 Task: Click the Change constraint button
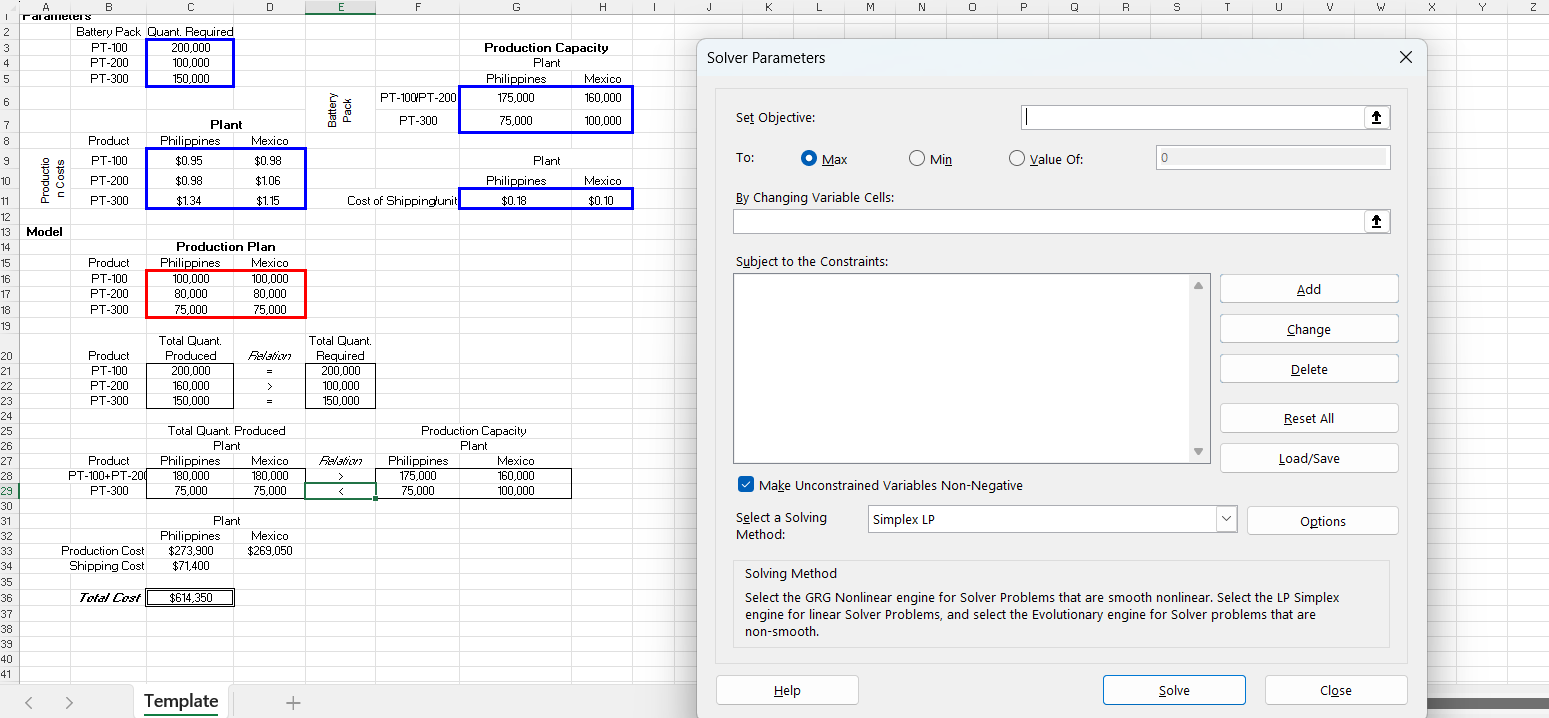click(x=1309, y=329)
